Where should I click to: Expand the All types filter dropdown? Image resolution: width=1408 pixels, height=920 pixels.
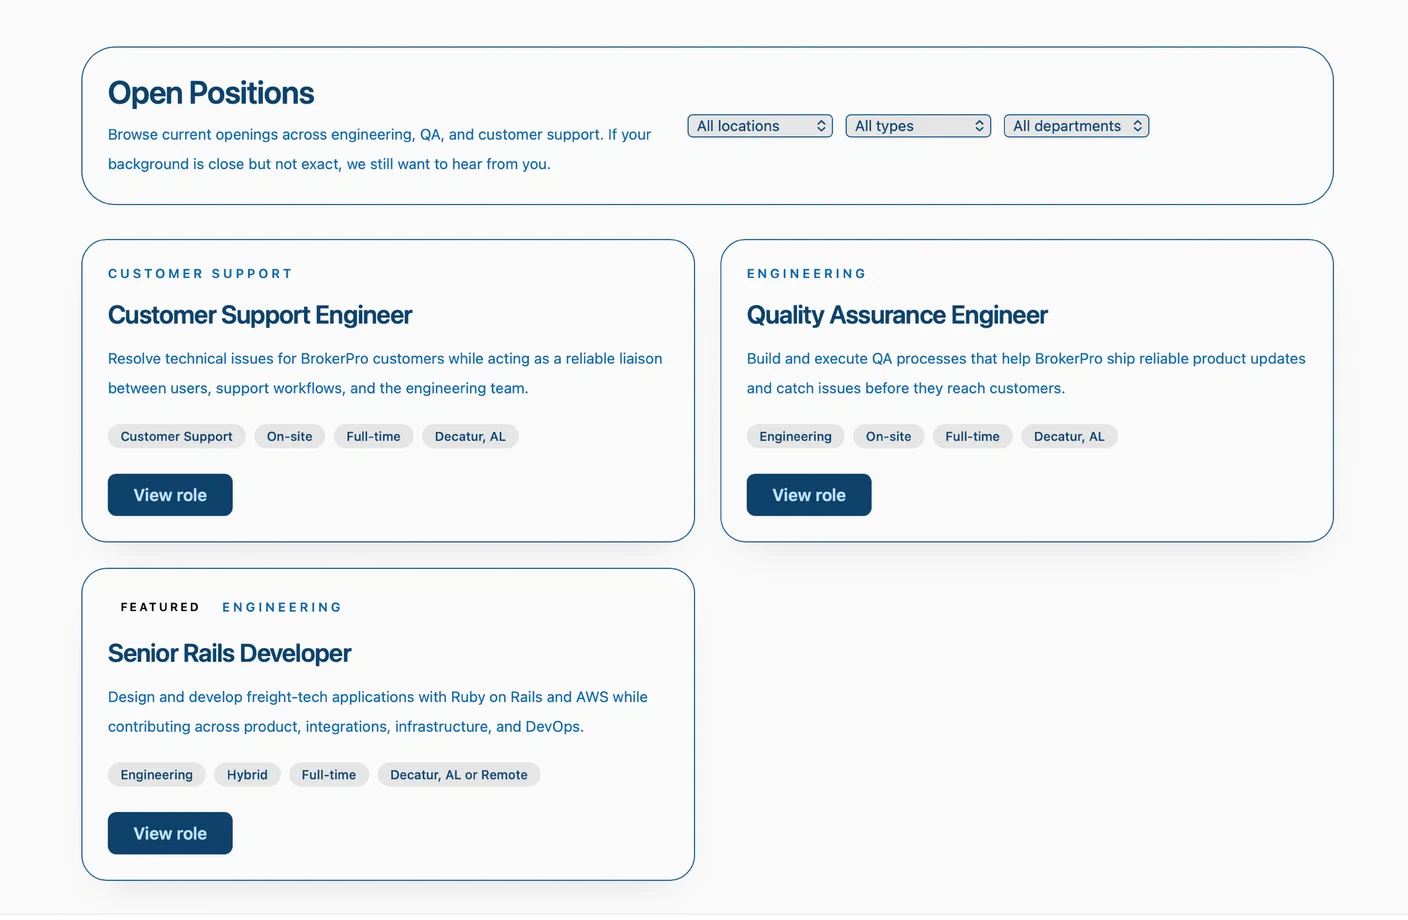point(916,125)
